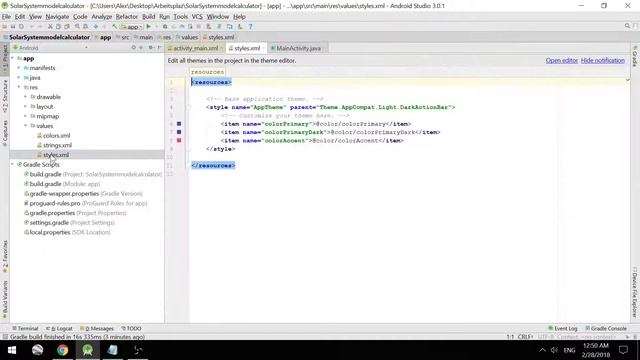
Task: Collapse the res folder arrow
Action: (19, 87)
